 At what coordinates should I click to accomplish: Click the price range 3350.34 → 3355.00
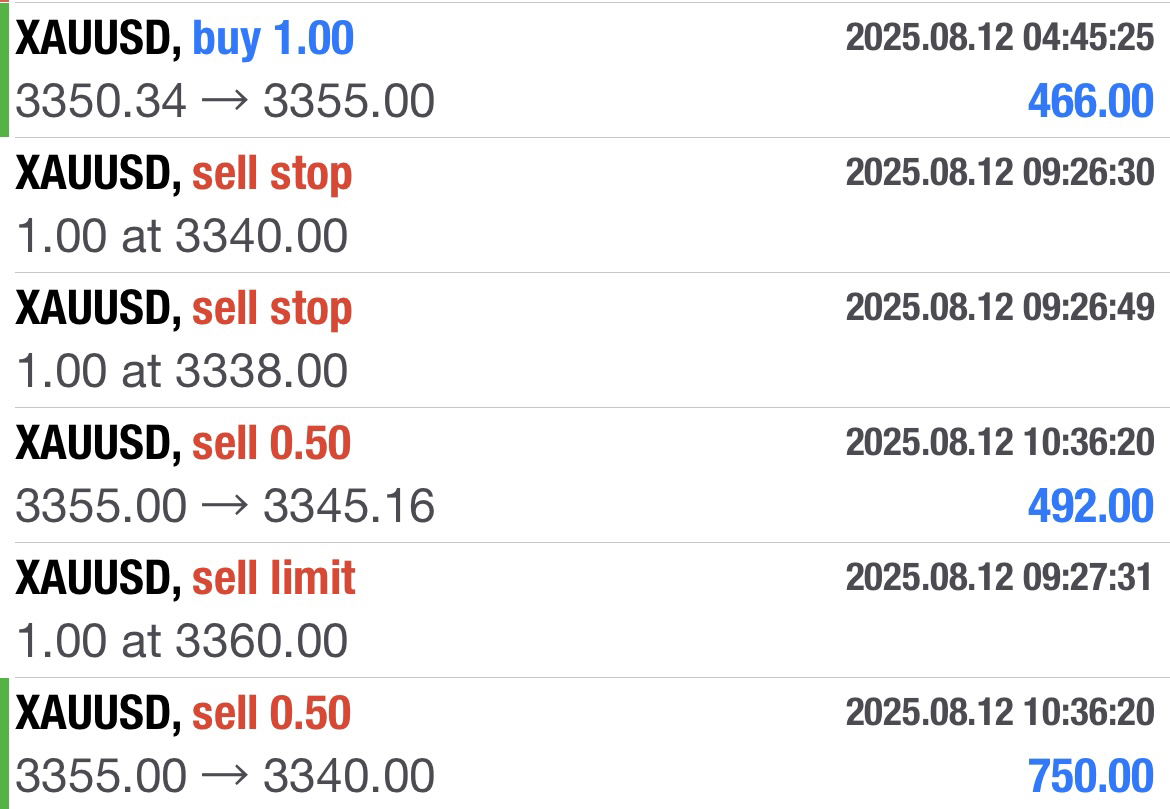coord(225,101)
